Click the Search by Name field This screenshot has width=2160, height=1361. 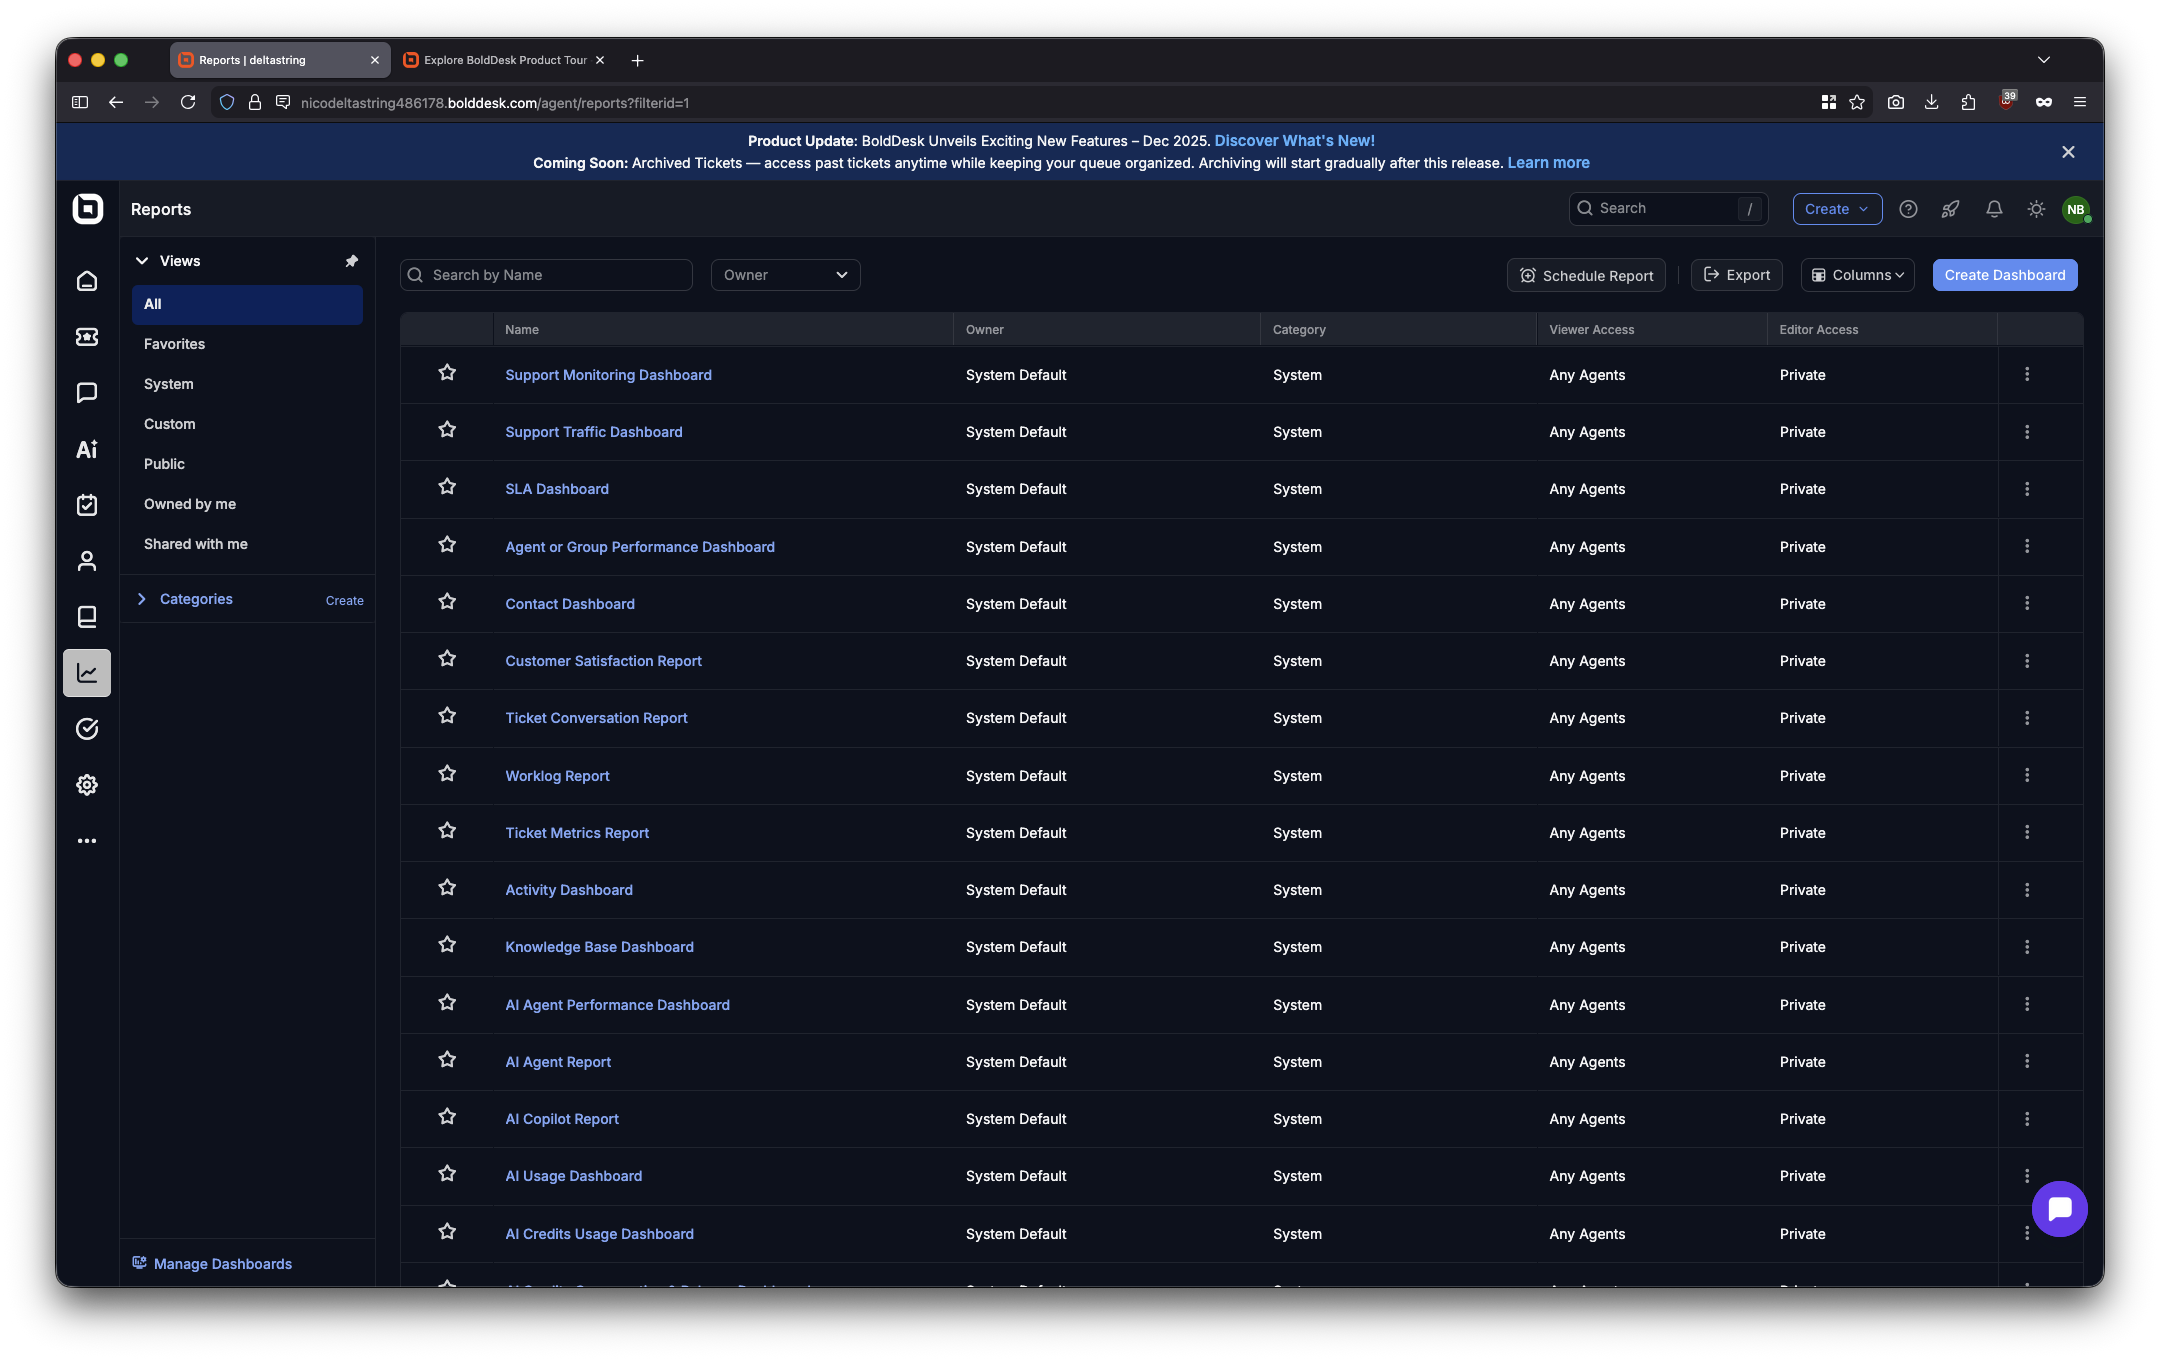(x=546, y=275)
